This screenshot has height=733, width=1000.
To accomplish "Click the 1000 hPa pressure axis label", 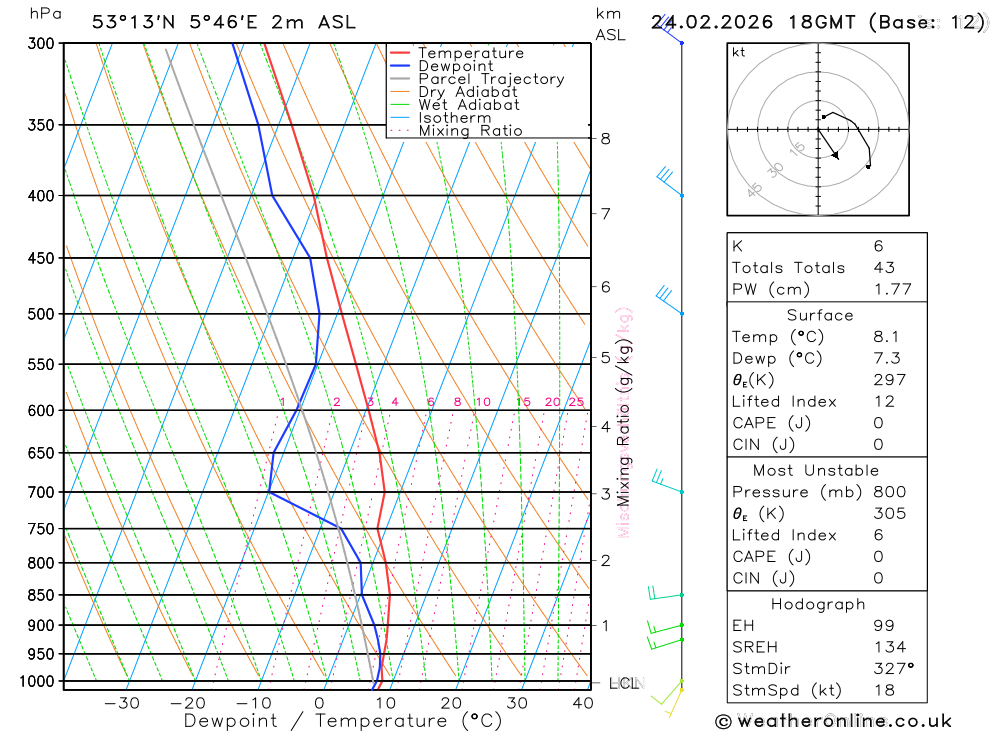I will (37, 681).
